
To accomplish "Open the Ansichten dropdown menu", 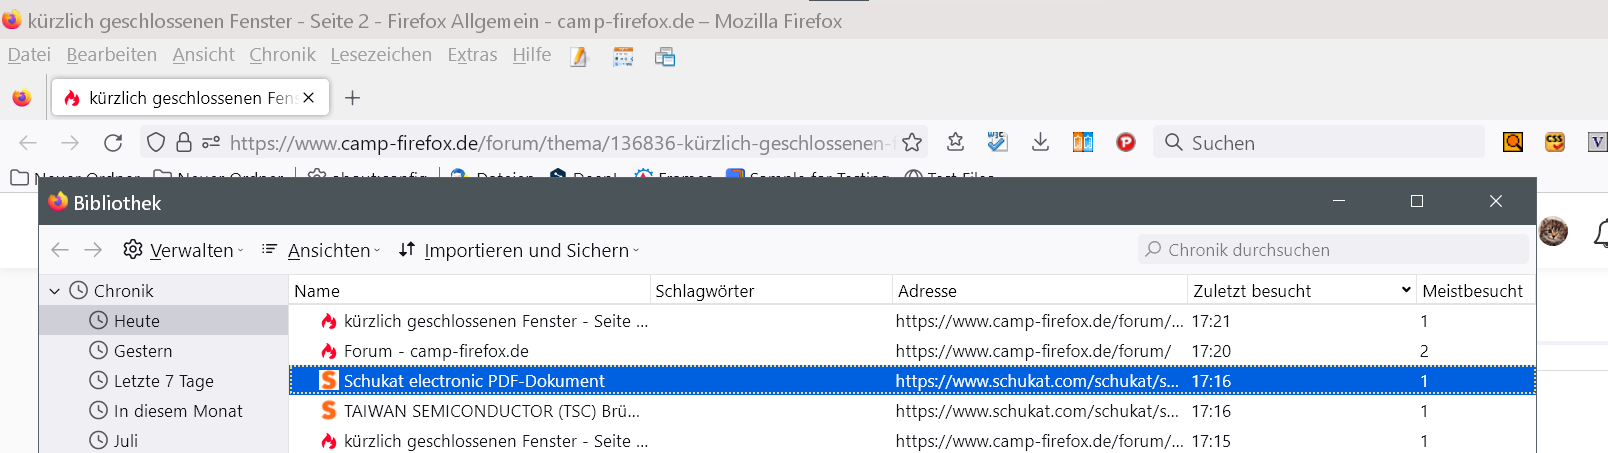I will coord(321,250).
